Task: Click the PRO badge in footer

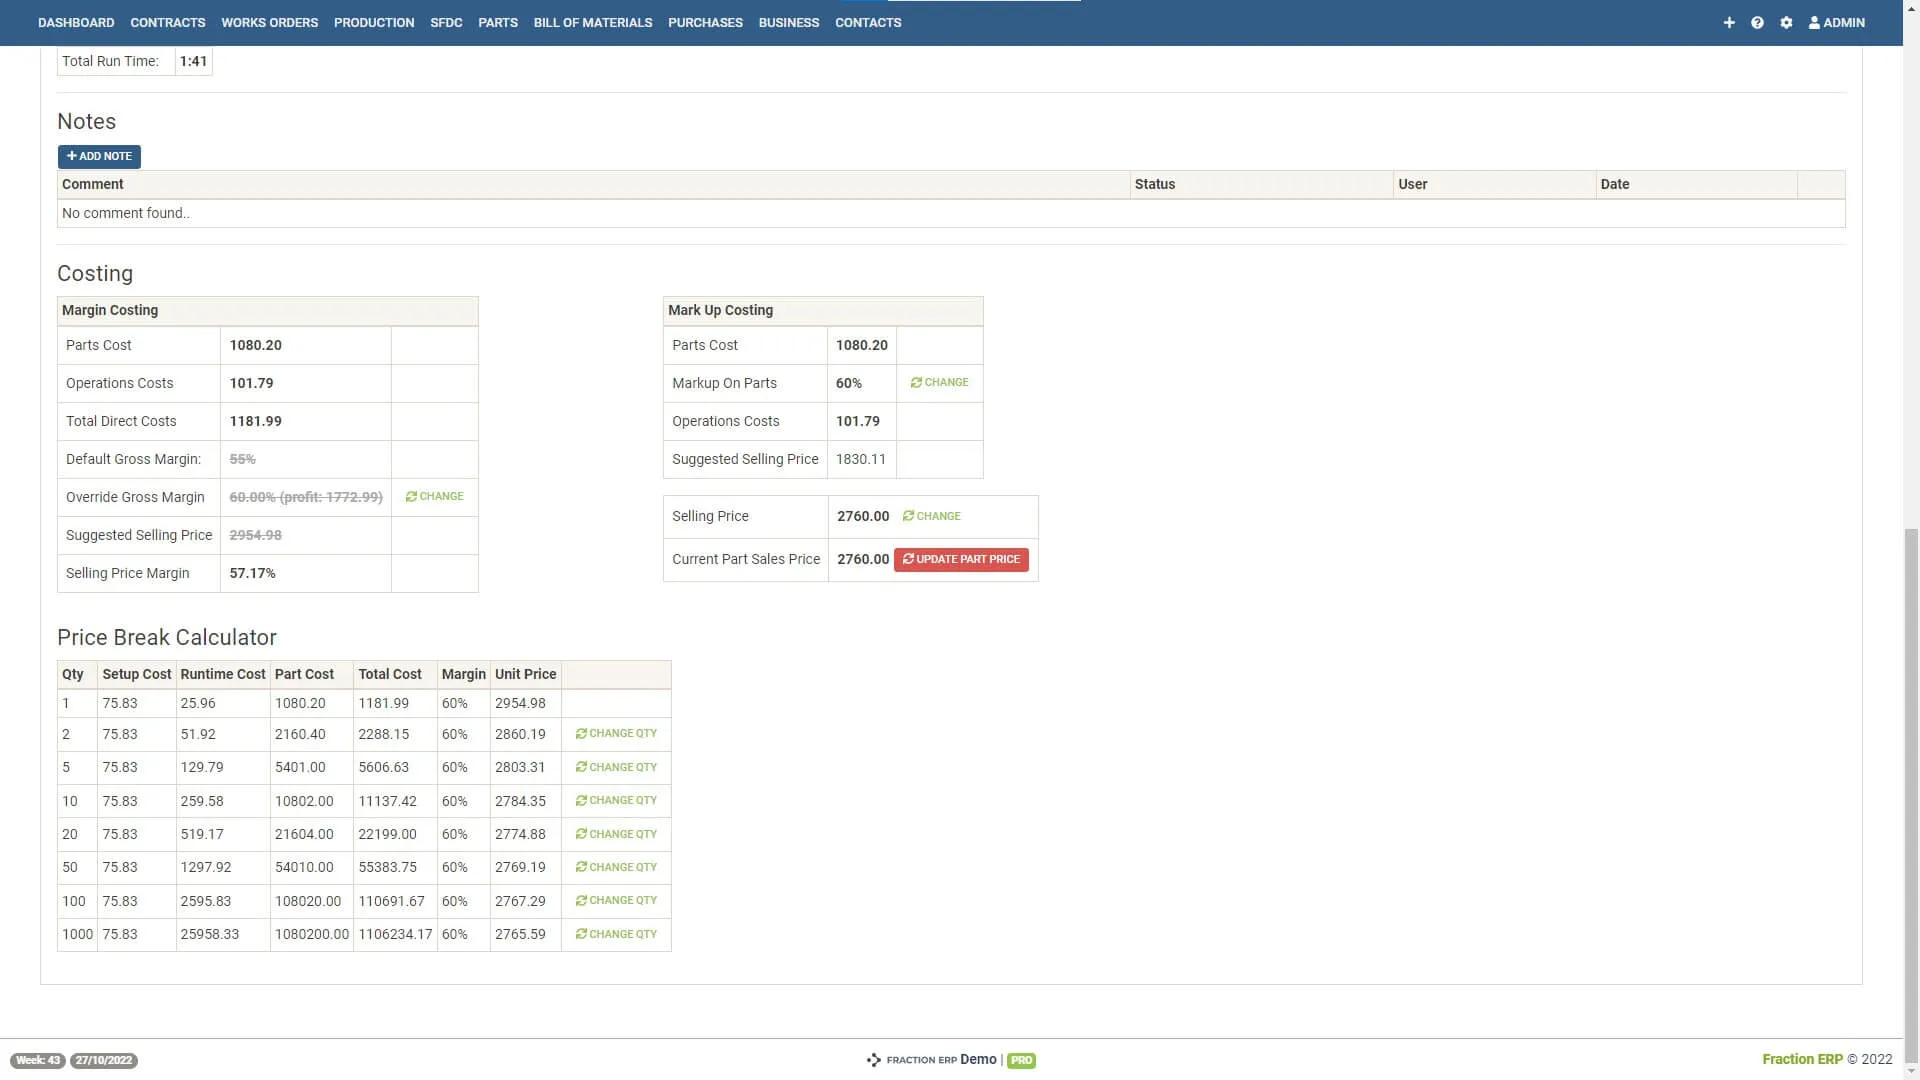Action: click(x=1021, y=1060)
